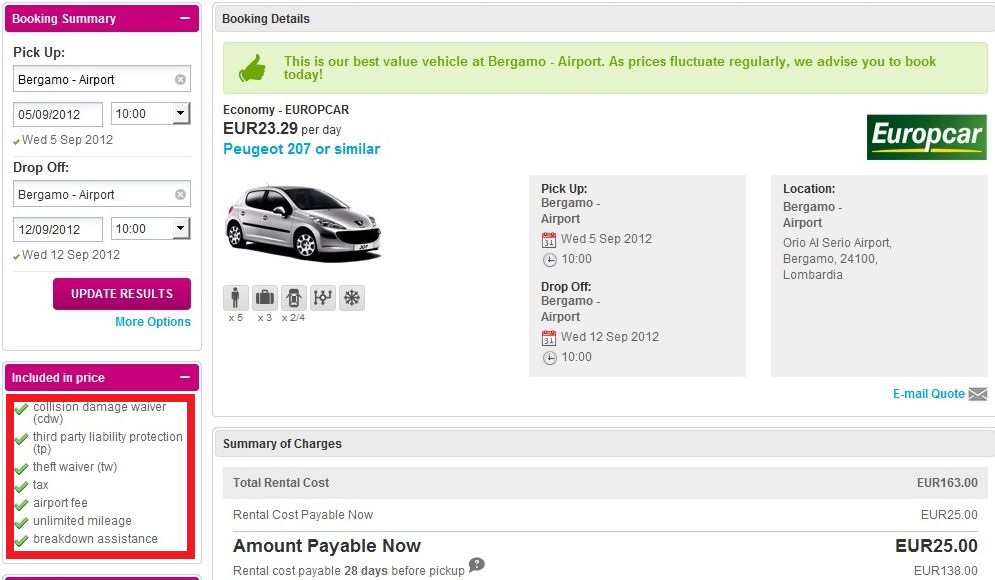Click the Peugeot 207 car photo
995x580 pixels.
click(x=303, y=223)
